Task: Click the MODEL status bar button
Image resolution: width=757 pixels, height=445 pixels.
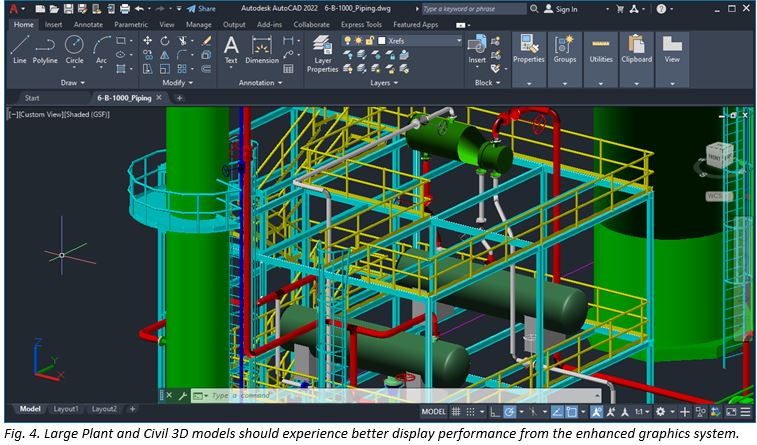Action: pyautogui.click(x=434, y=412)
